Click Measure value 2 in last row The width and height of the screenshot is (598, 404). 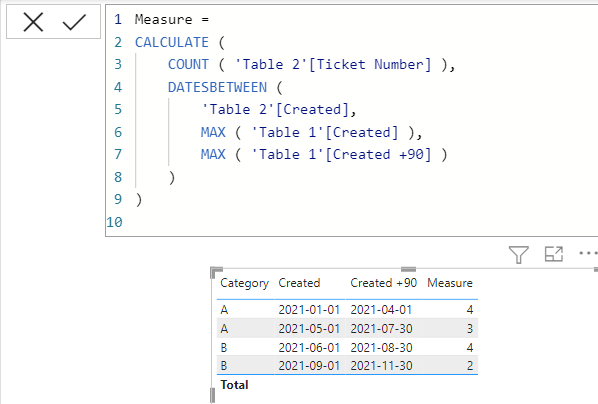tap(470, 366)
